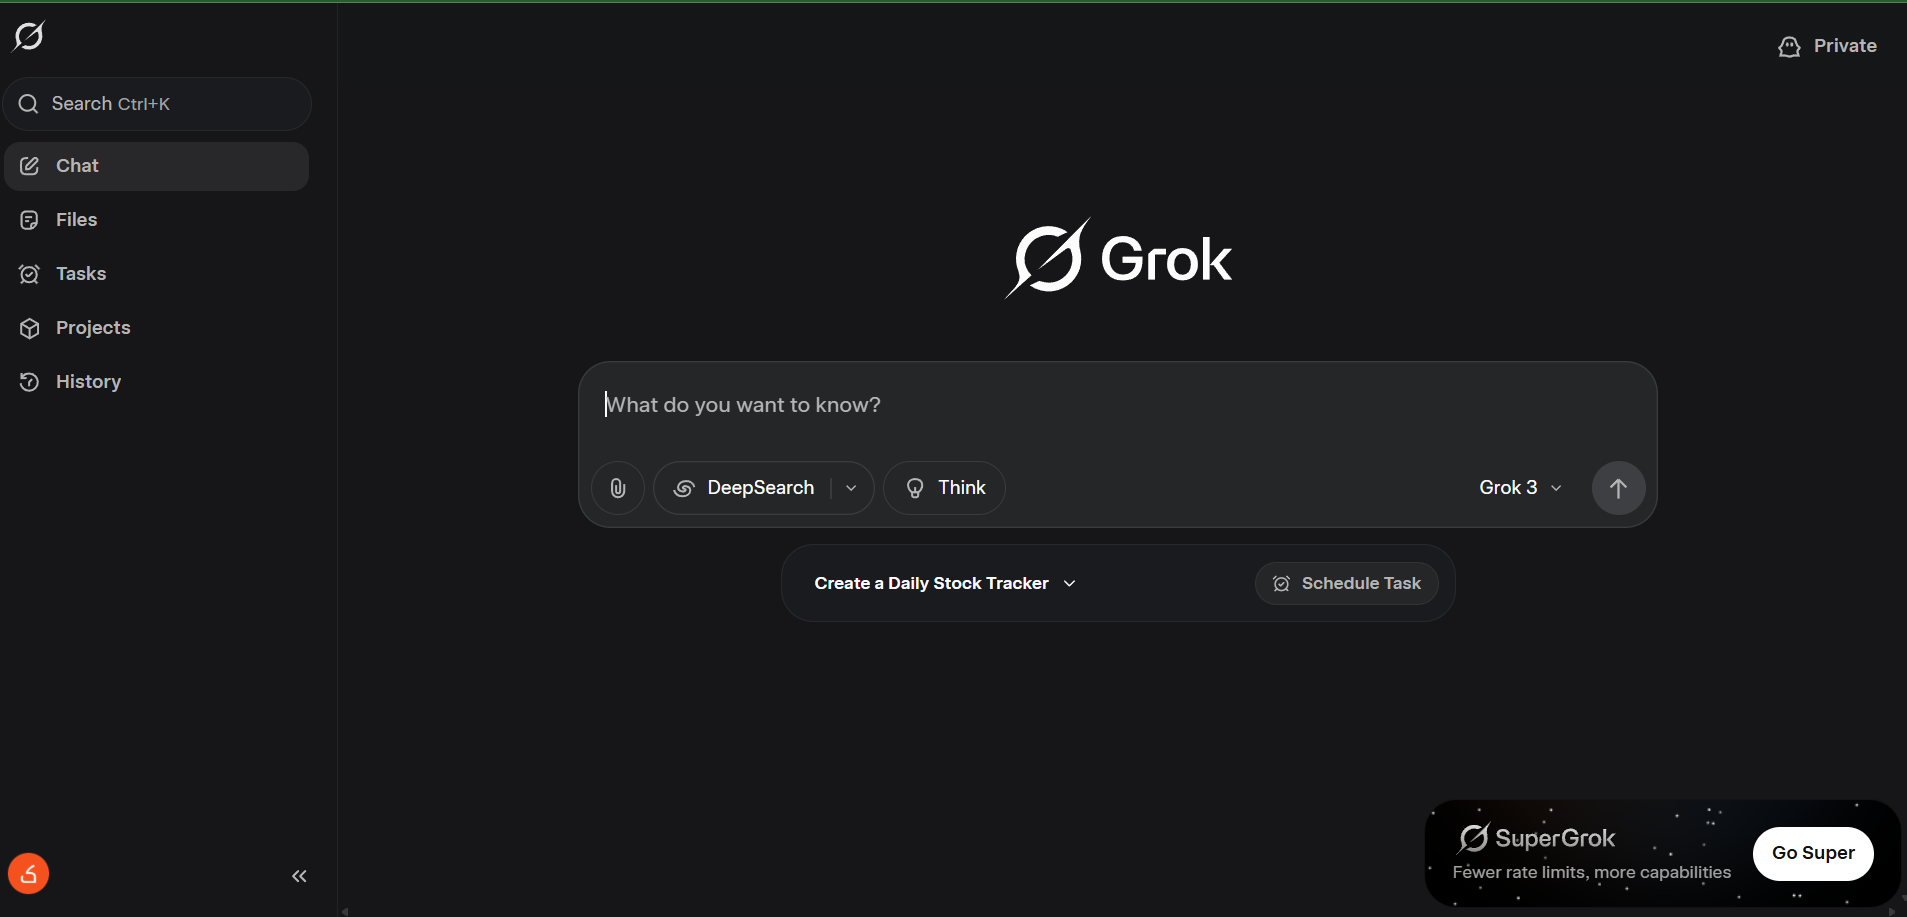Attach a file with paperclip icon
The width and height of the screenshot is (1907, 917).
pos(618,488)
